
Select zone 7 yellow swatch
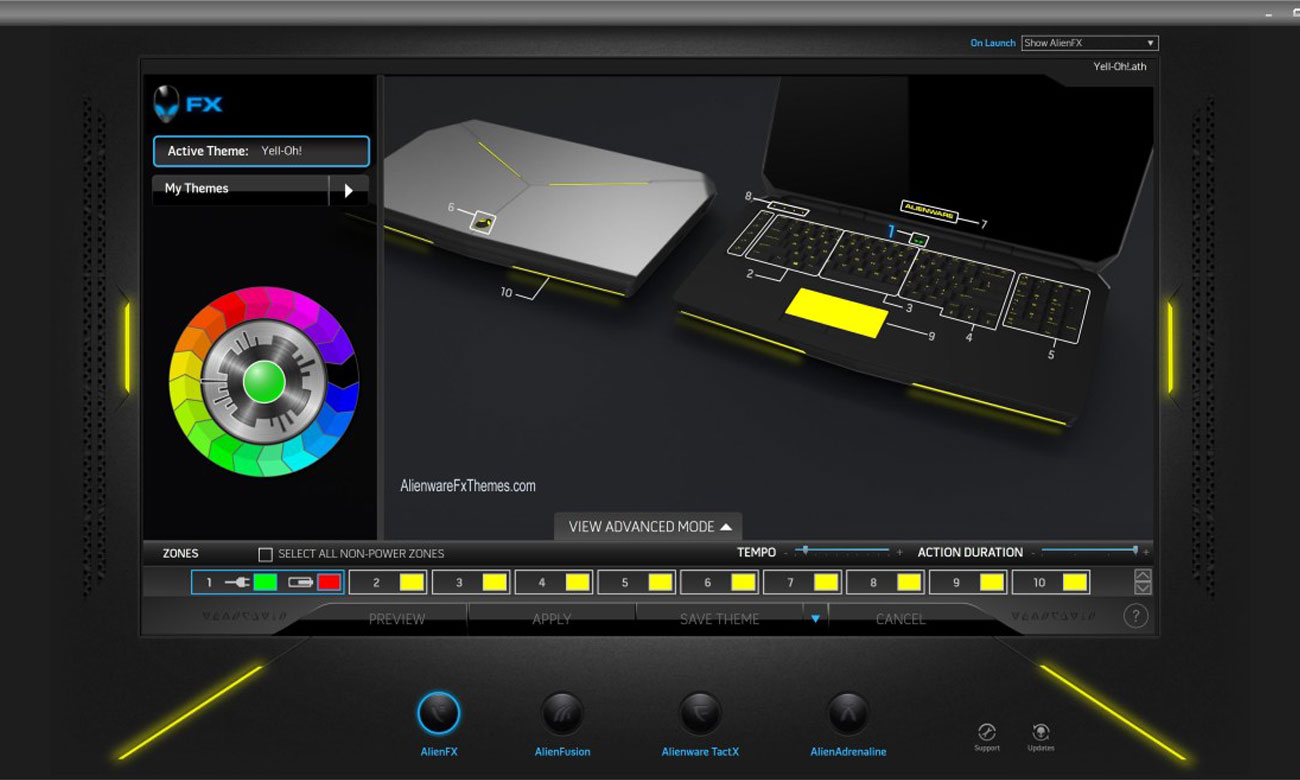[x=826, y=582]
